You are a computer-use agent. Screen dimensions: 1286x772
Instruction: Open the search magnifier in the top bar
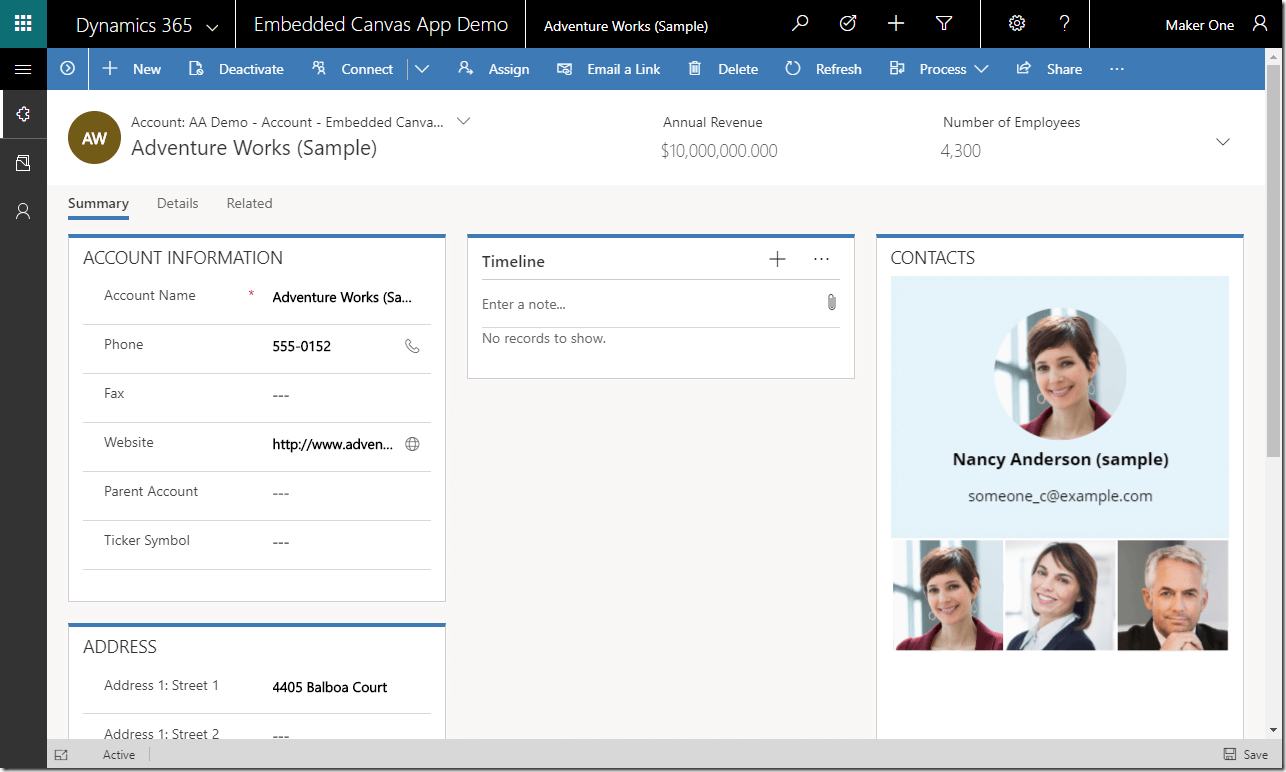point(798,22)
